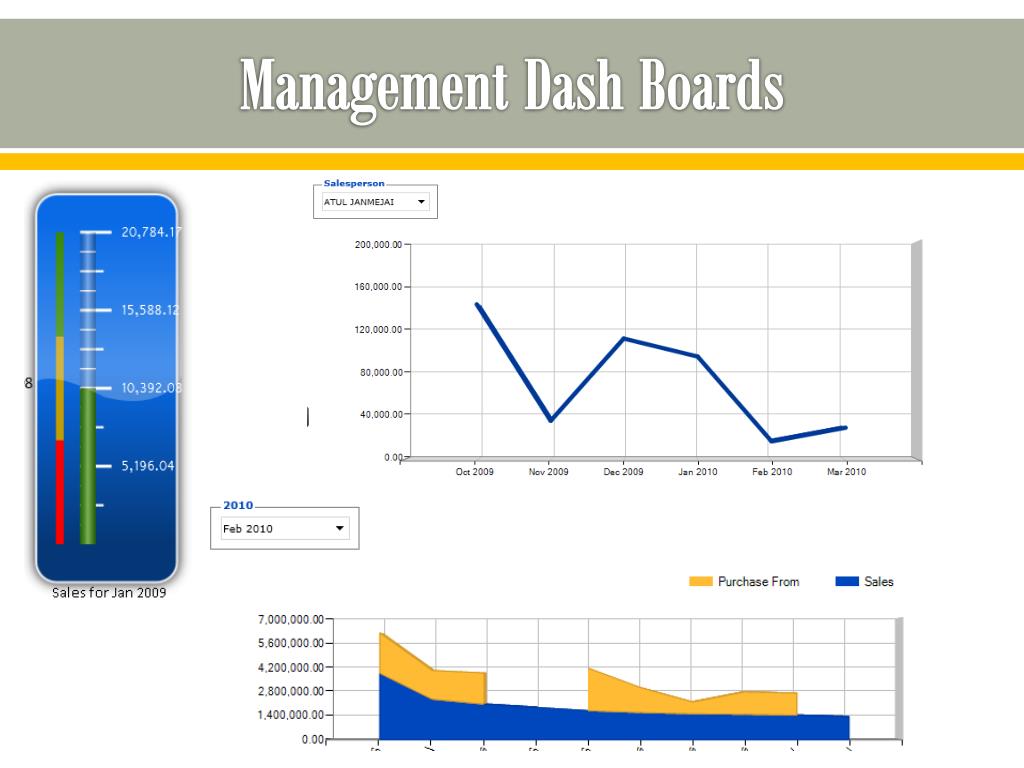Click the 2010 group label
This screenshot has height=768, width=1024.
(238, 505)
